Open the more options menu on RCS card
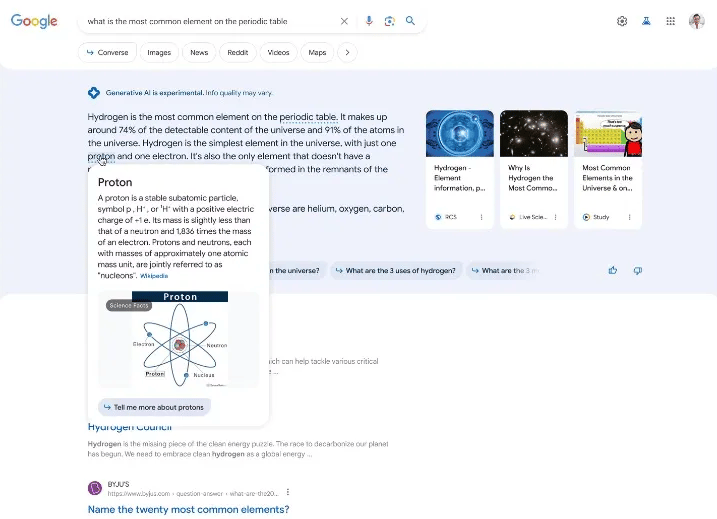The image size is (717, 519). tap(482, 217)
